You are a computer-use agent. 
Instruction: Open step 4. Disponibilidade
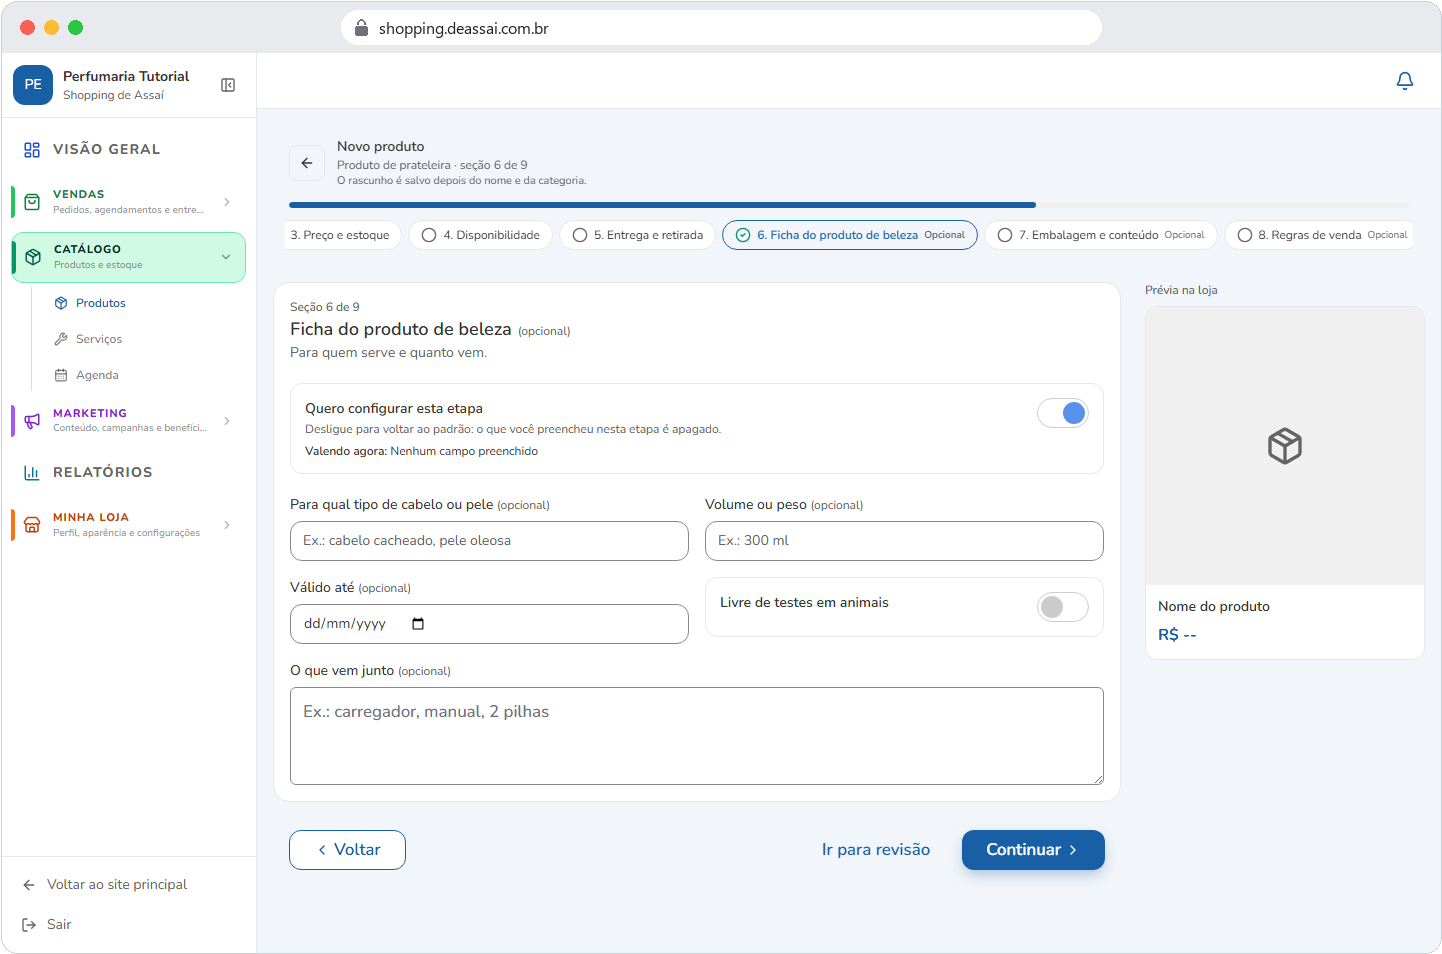coord(480,235)
